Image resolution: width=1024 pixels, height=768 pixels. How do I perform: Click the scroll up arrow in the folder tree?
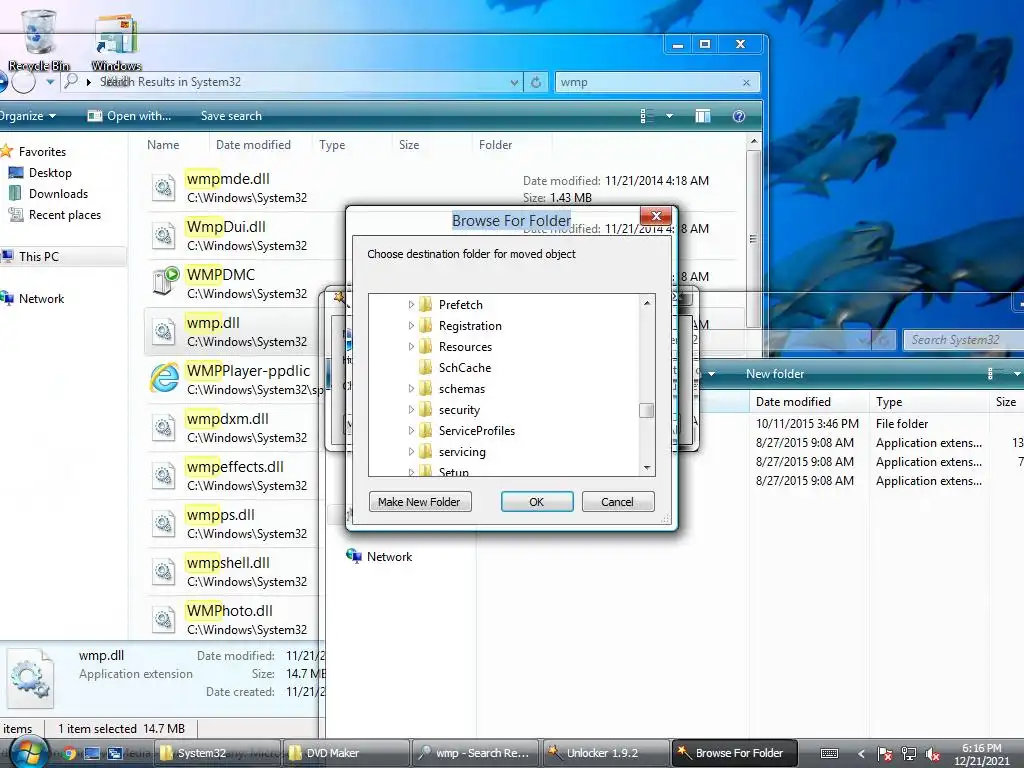647,303
